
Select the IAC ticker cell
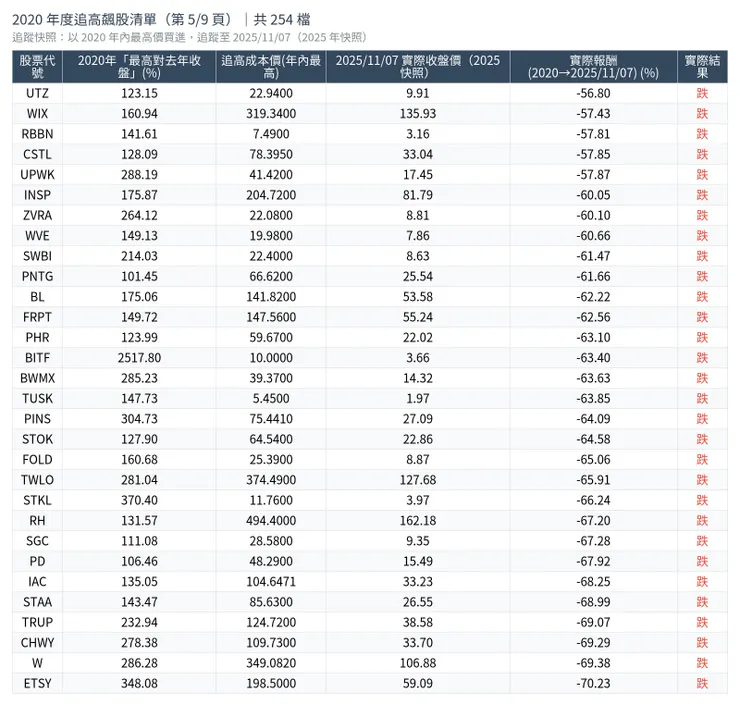(x=37, y=581)
